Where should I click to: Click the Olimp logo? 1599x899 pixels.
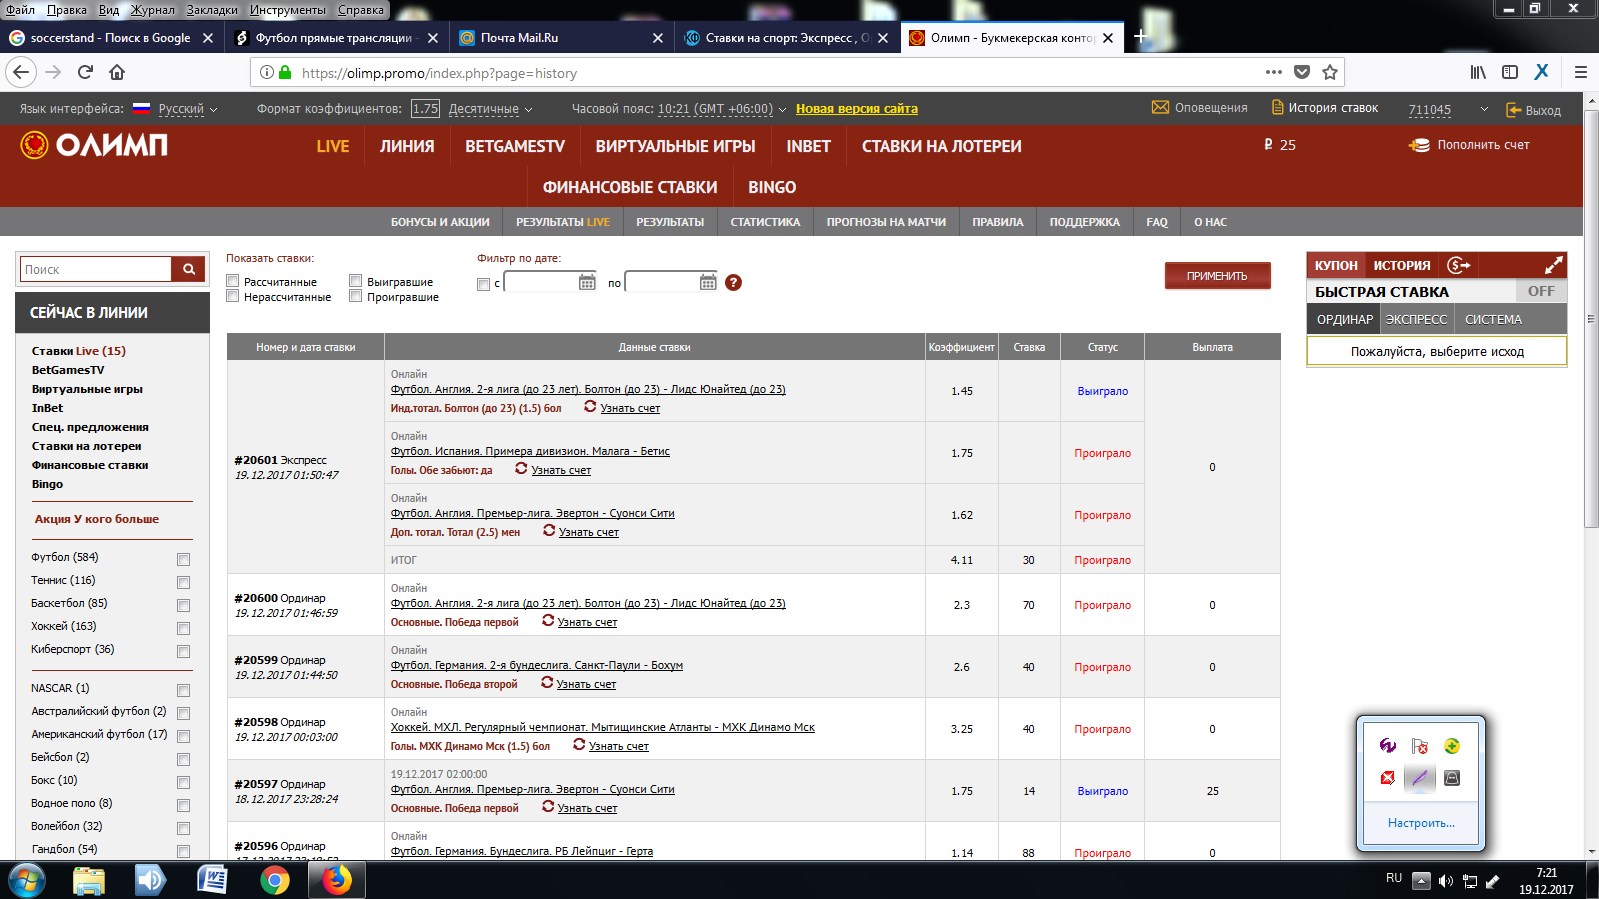click(x=94, y=145)
